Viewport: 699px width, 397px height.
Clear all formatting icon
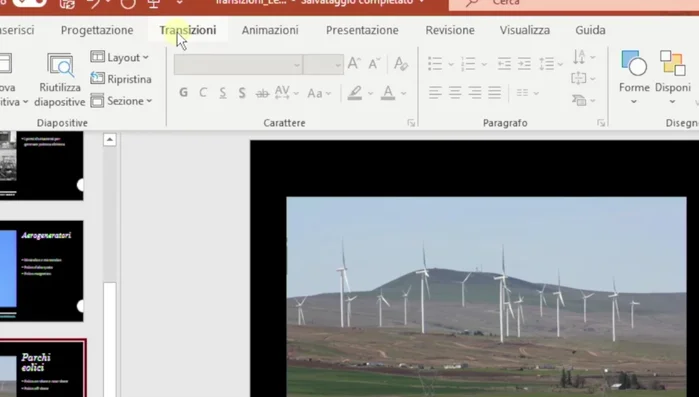pos(401,64)
